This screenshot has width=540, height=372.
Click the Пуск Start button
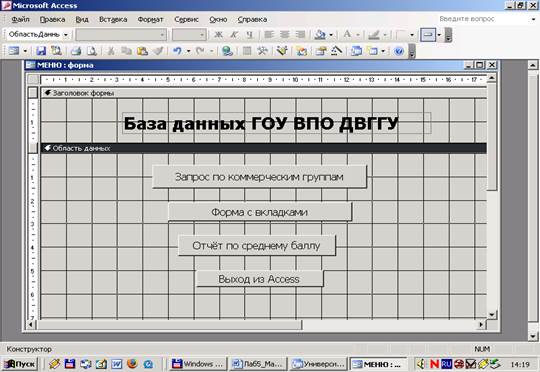pos(20,364)
